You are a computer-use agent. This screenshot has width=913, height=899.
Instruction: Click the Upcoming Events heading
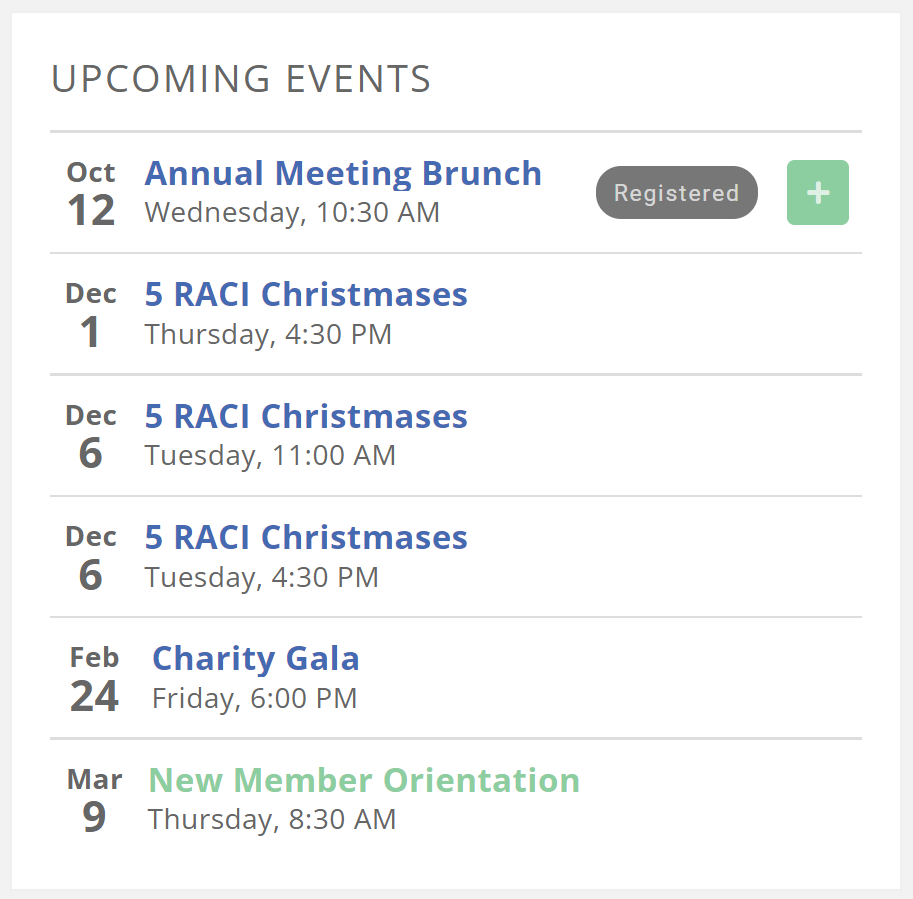pos(241,79)
